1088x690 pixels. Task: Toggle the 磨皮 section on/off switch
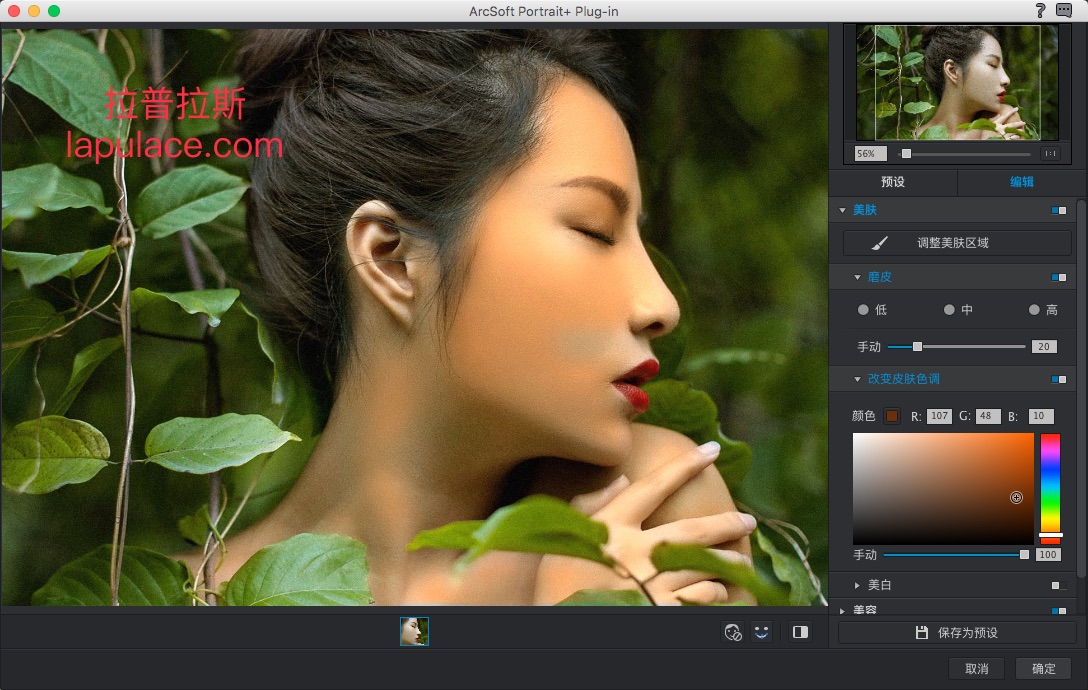point(1058,277)
